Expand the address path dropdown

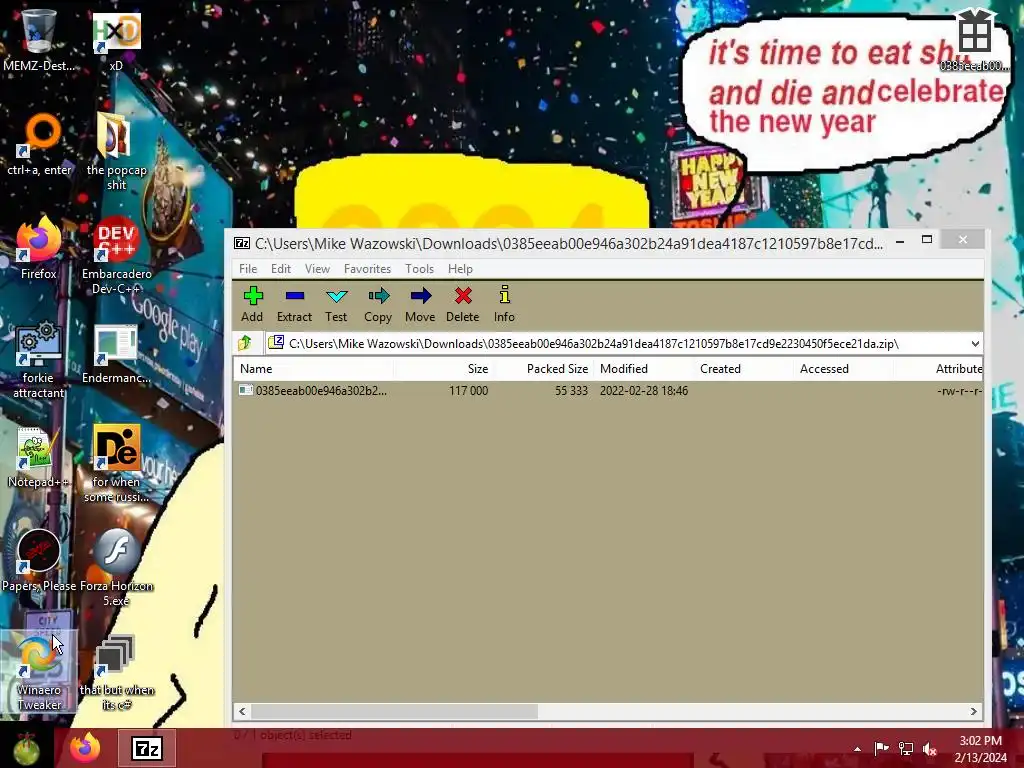point(974,344)
